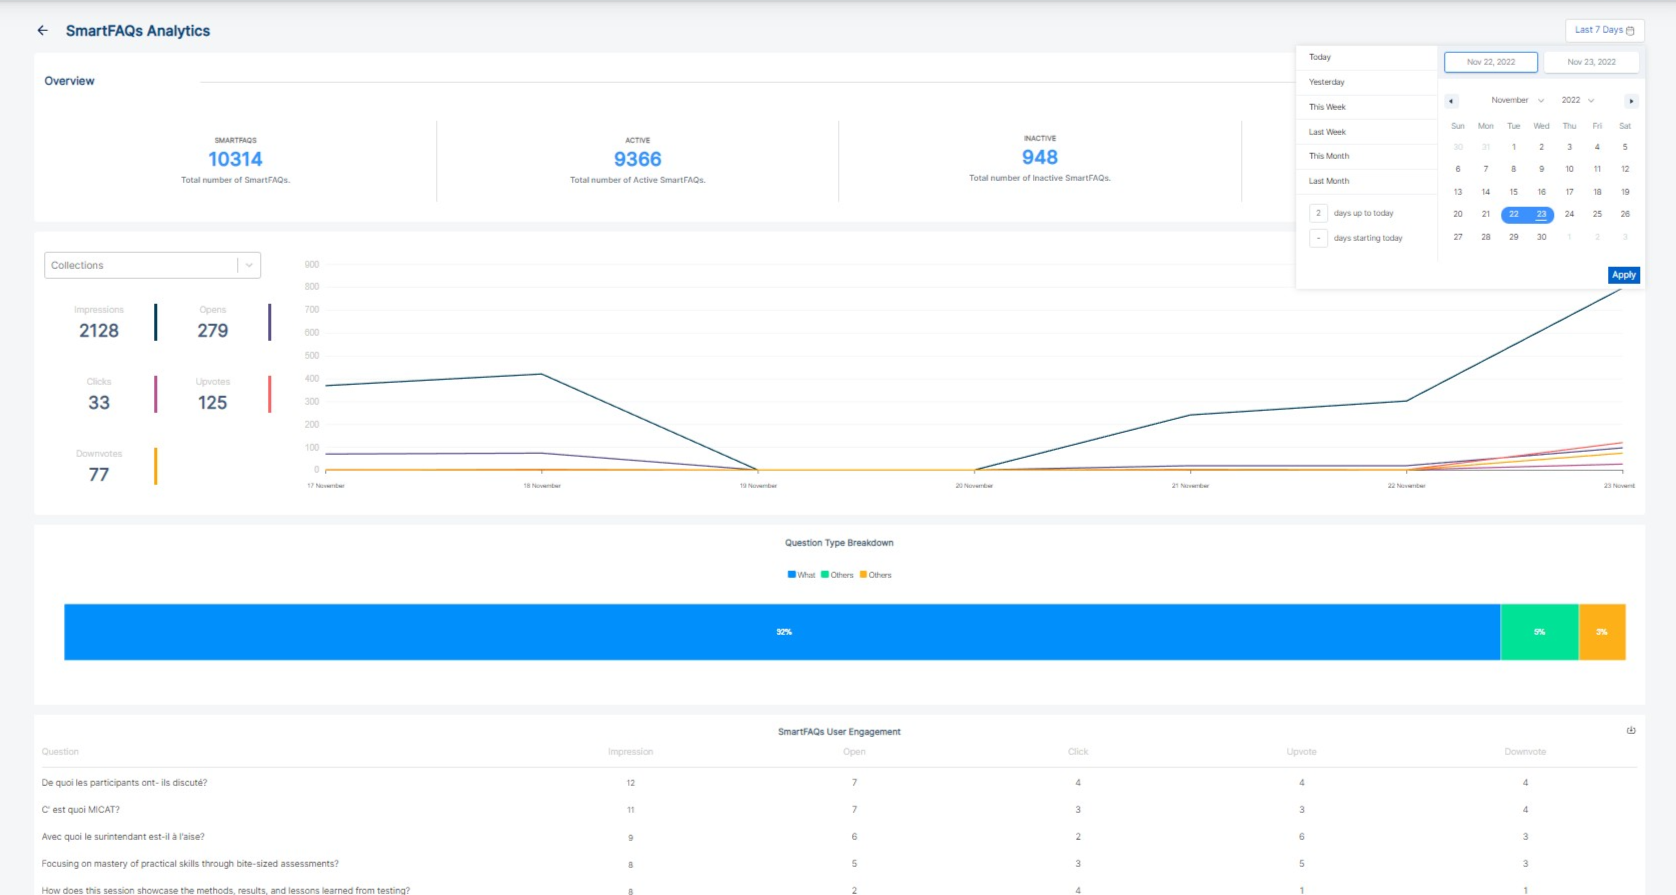Select the Last Week preset

[1366, 132]
